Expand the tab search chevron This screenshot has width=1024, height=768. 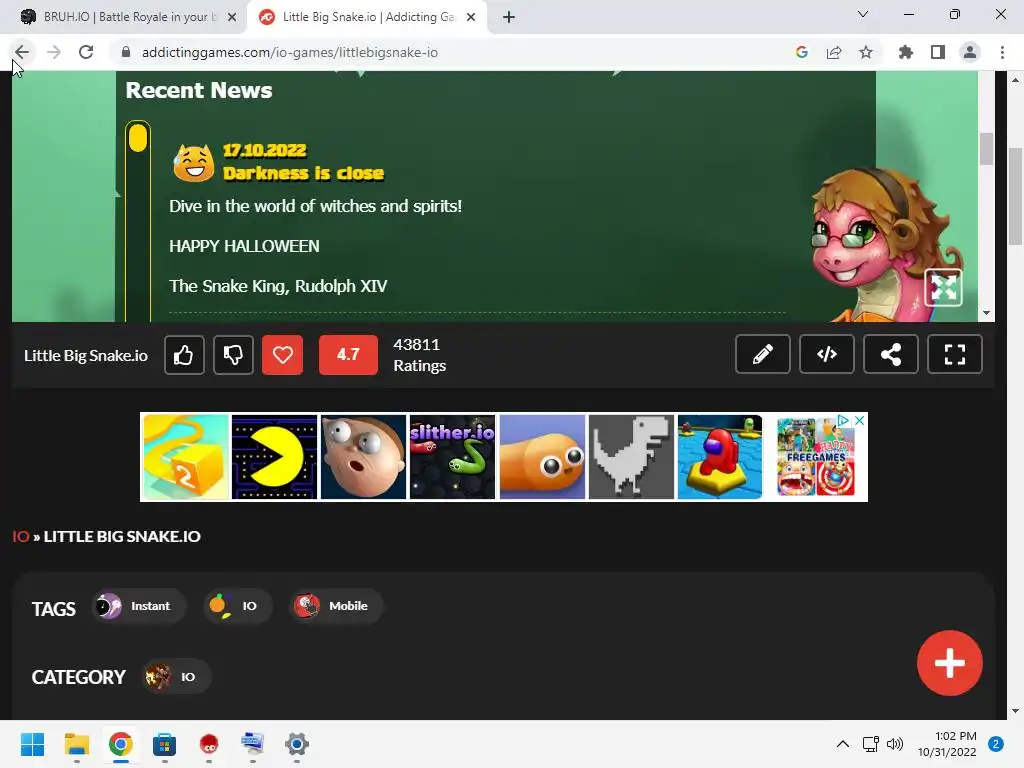[863, 14]
